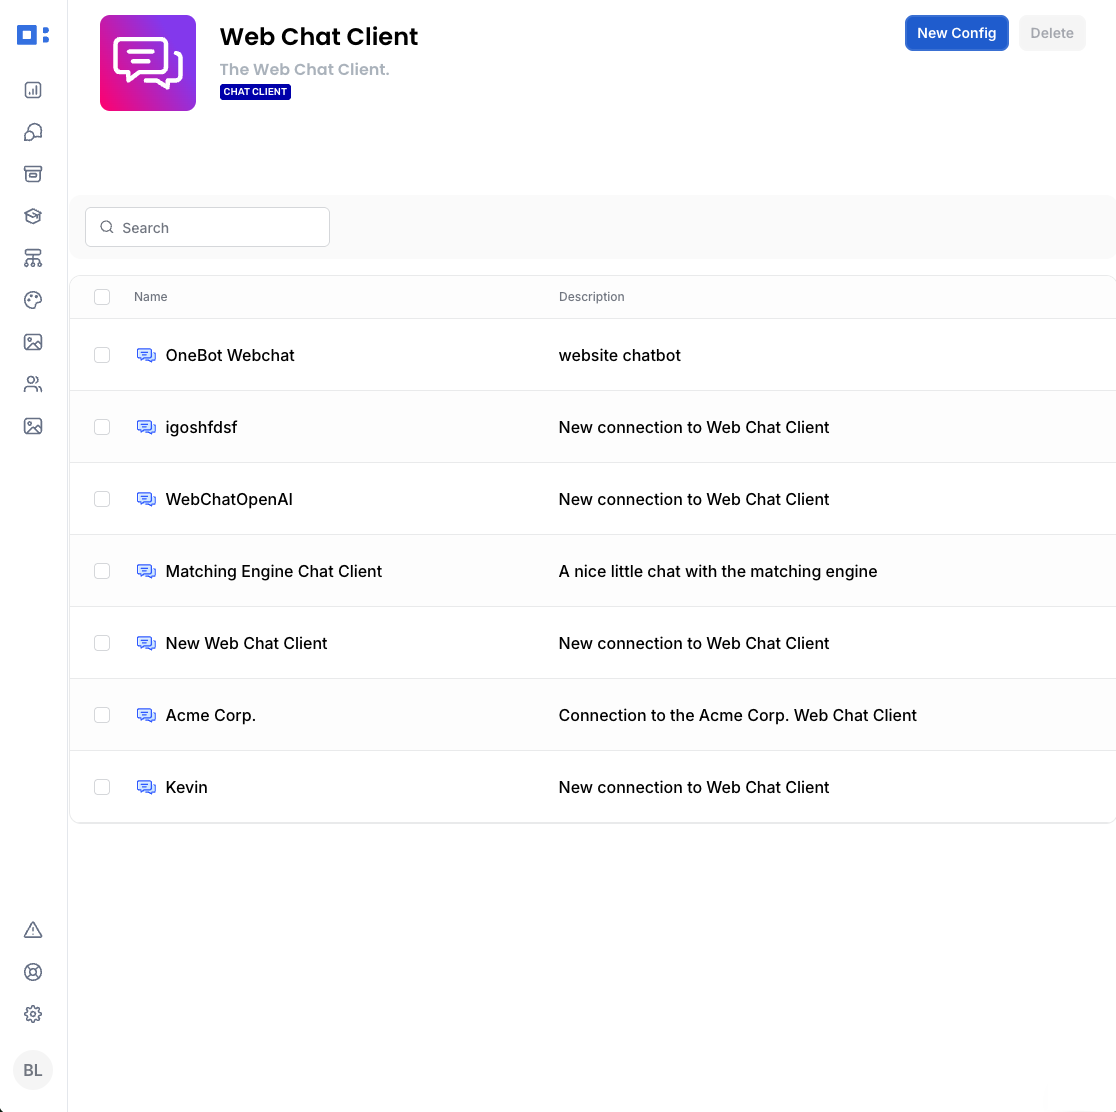Open the settings gear icon
The height and width of the screenshot is (1112, 1116).
point(33,1014)
